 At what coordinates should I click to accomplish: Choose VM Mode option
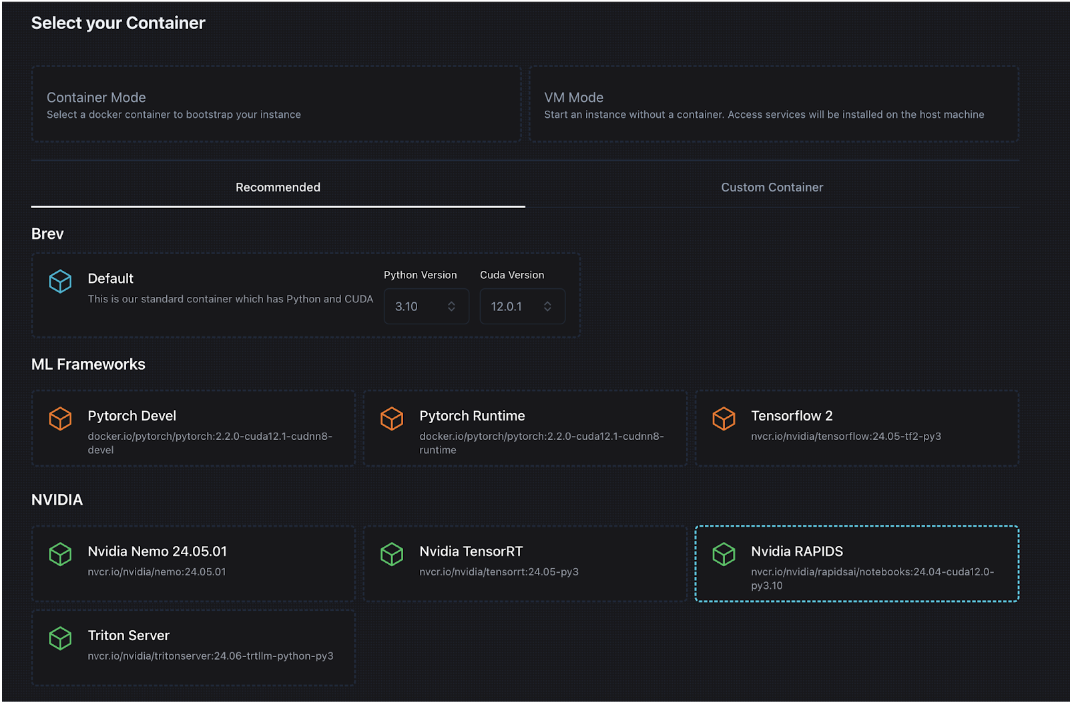(x=774, y=104)
